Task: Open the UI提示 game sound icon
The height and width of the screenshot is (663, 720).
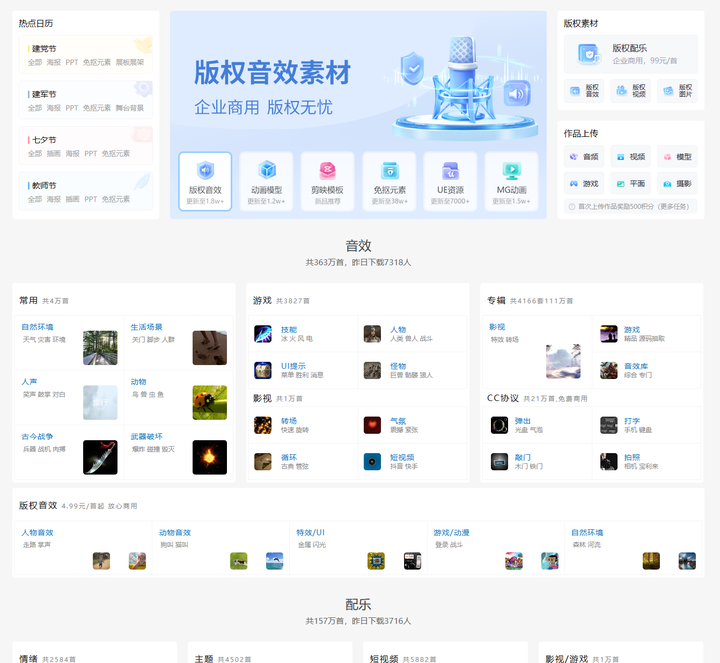Action: pos(263,370)
